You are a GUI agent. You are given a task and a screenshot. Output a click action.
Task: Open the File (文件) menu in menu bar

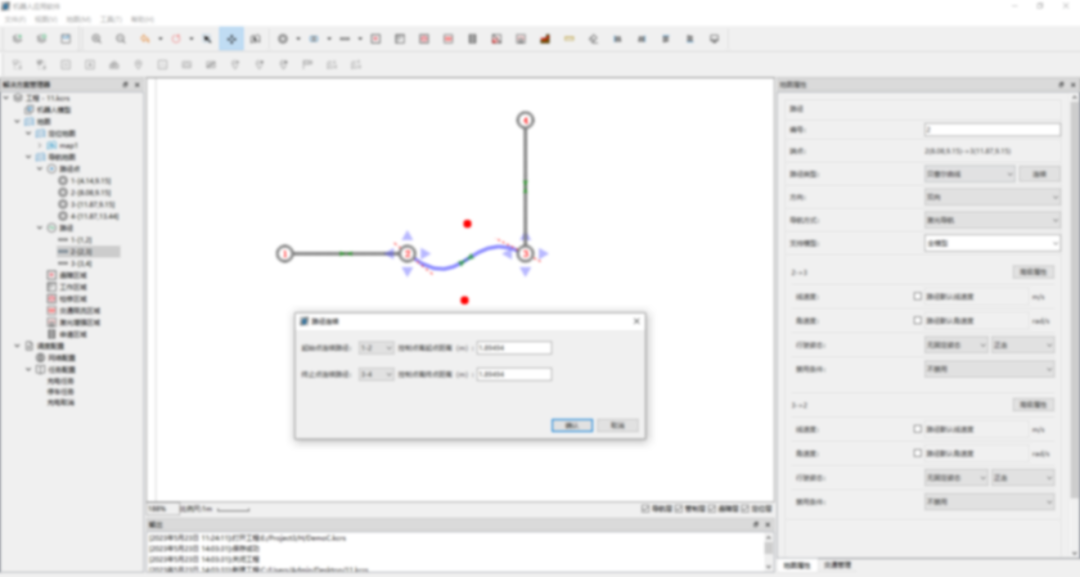pyautogui.click(x=15, y=19)
